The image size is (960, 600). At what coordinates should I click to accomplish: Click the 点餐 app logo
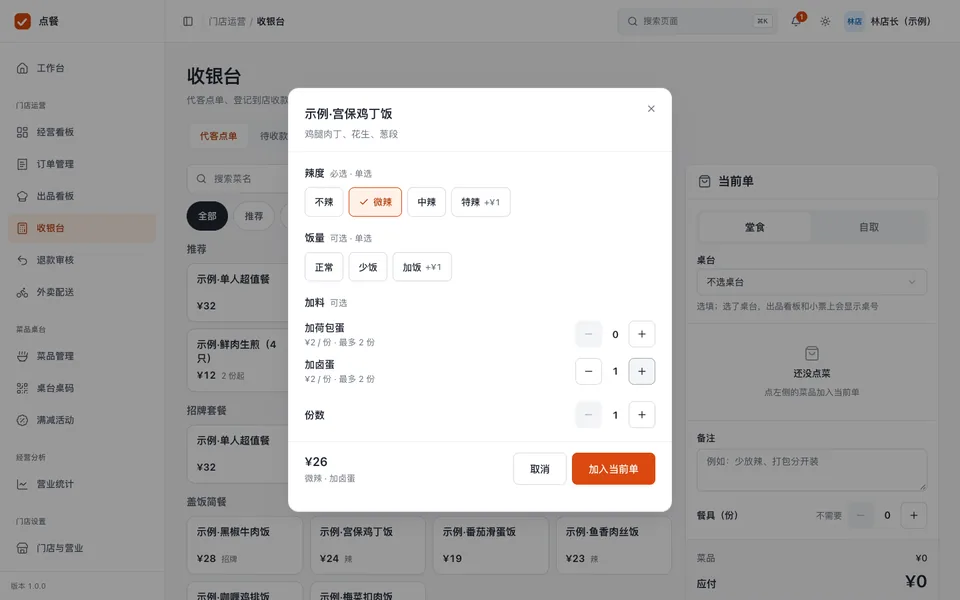coord(23,21)
